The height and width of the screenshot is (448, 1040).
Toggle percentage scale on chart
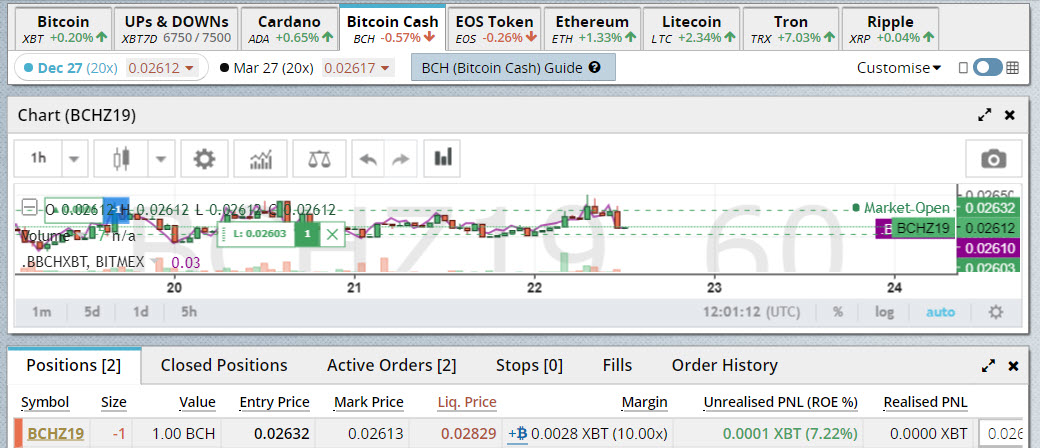(x=838, y=312)
